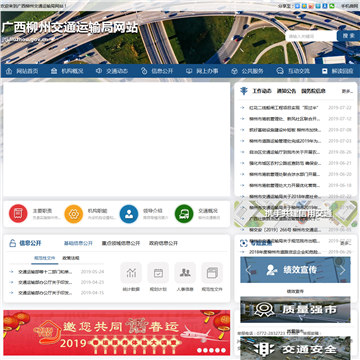The height and width of the screenshot is (360, 360).
Task: Click the home icon beside 网站首页
Action: 9,71
